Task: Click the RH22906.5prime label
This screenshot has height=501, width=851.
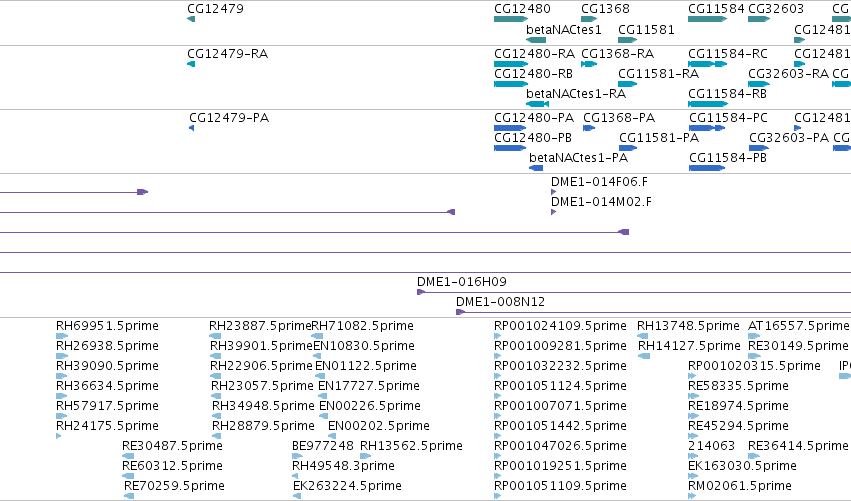Action: click(262, 366)
